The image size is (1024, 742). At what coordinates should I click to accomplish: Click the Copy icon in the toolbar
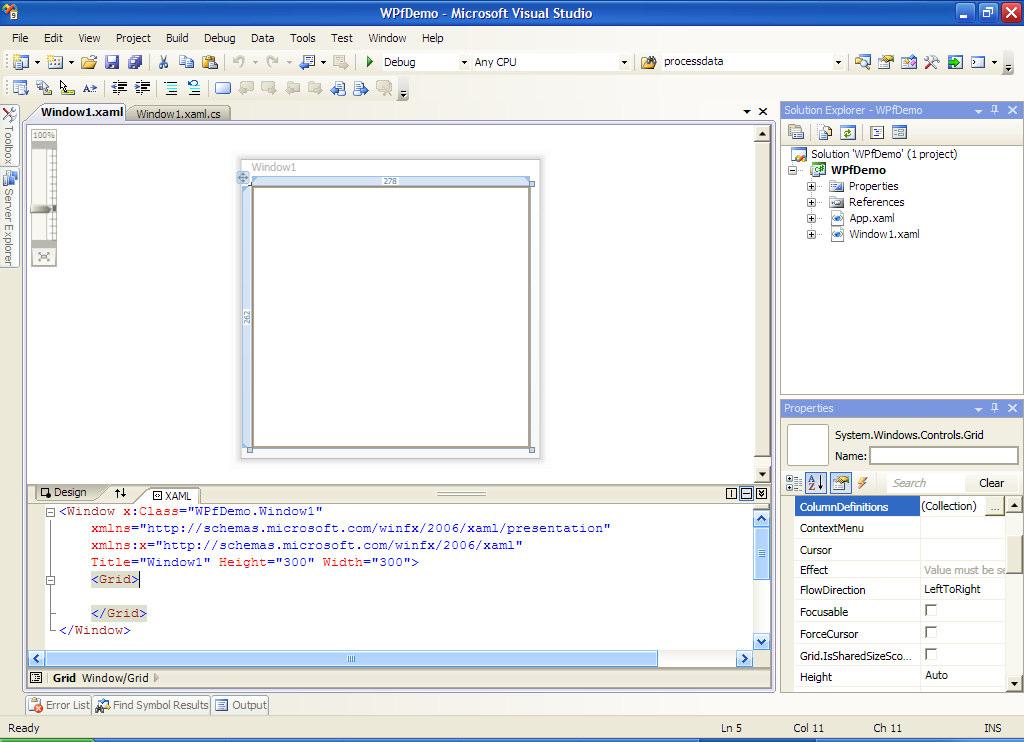tap(186, 62)
